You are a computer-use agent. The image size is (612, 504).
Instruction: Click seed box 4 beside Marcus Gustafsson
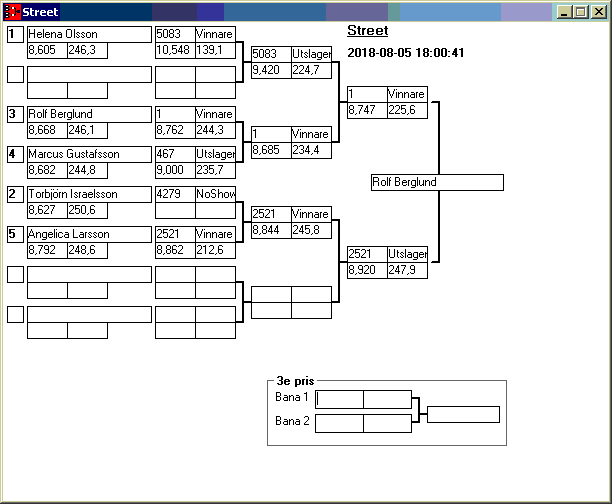pos(15,154)
